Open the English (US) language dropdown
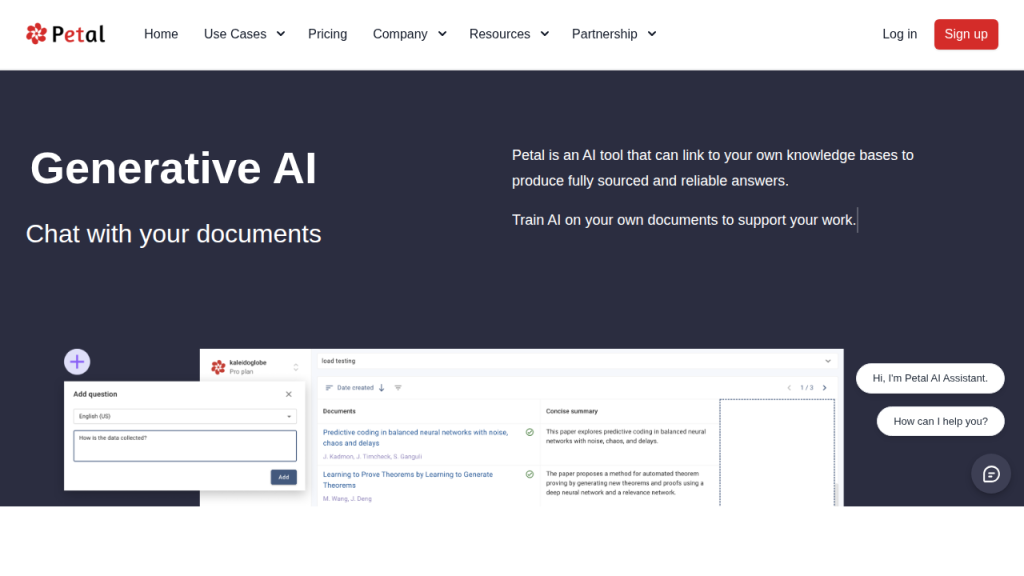This screenshot has width=1024, height=576. (185, 416)
